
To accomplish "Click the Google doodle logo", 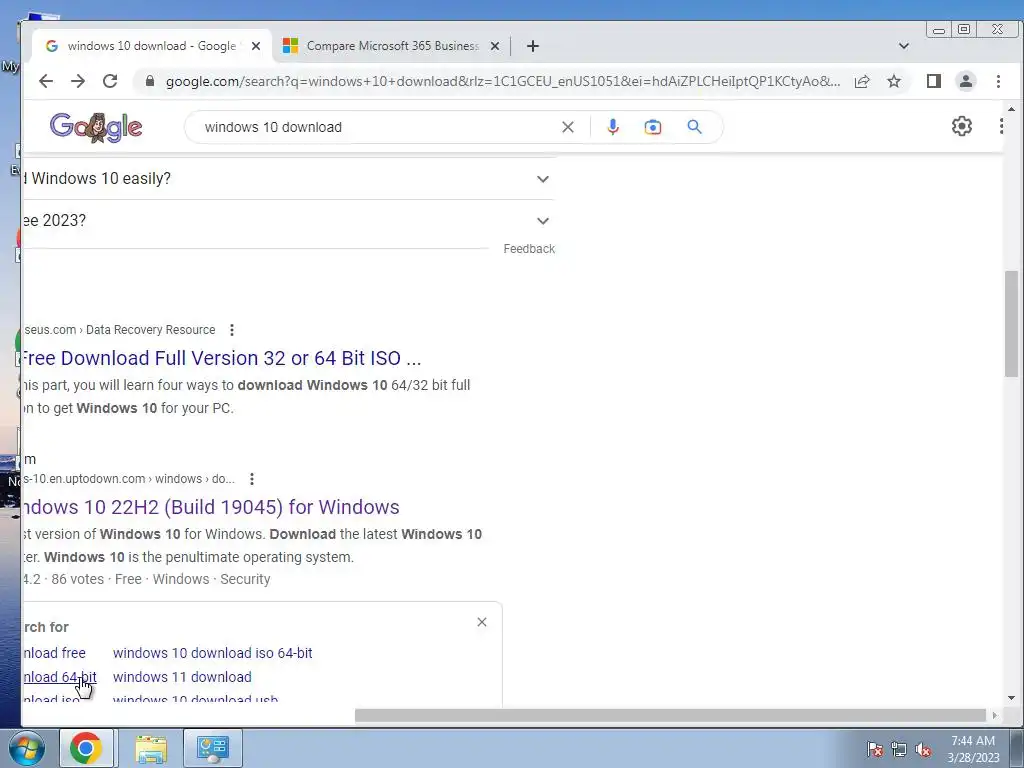I will click(96, 127).
